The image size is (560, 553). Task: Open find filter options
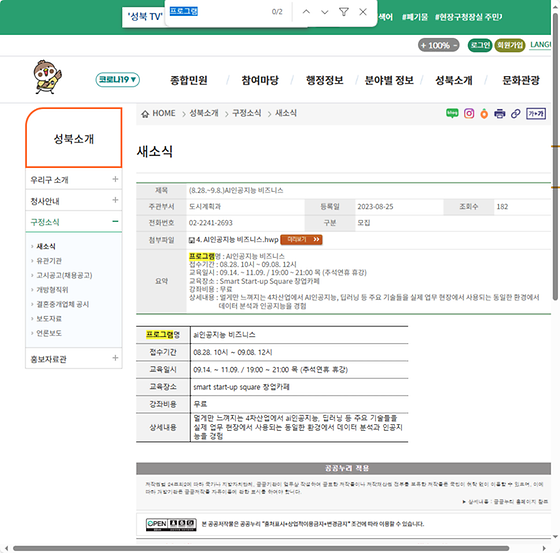344,12
